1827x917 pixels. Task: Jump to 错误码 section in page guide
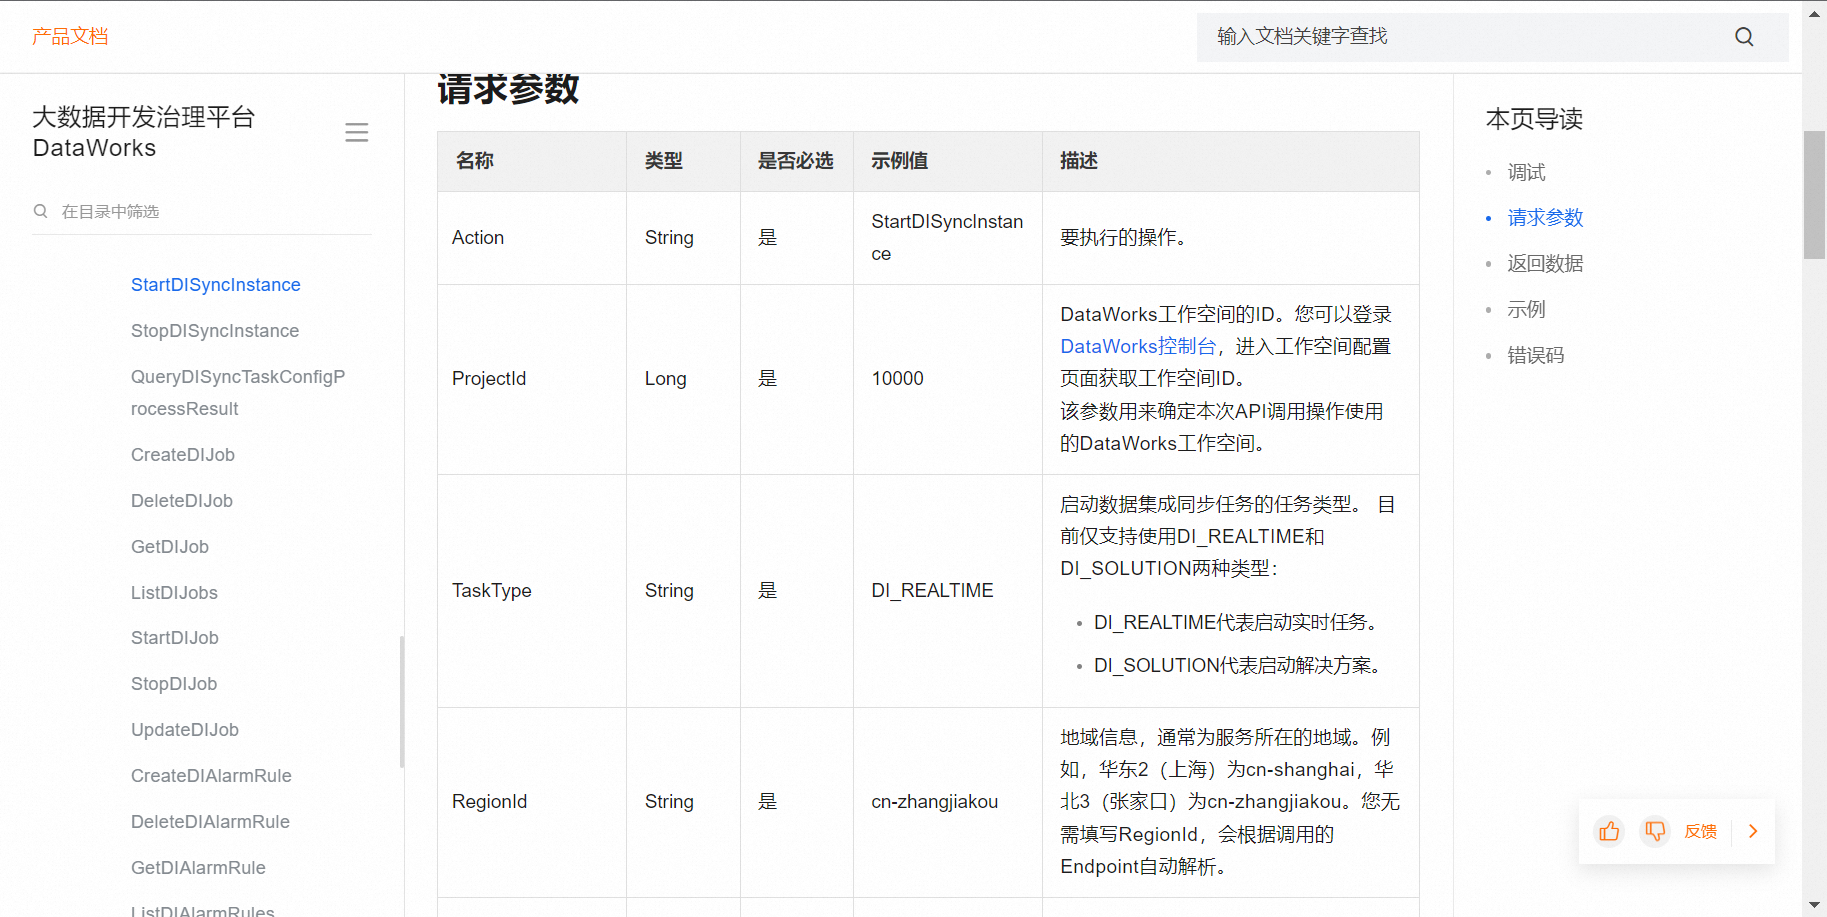(x=1535, y=356)
